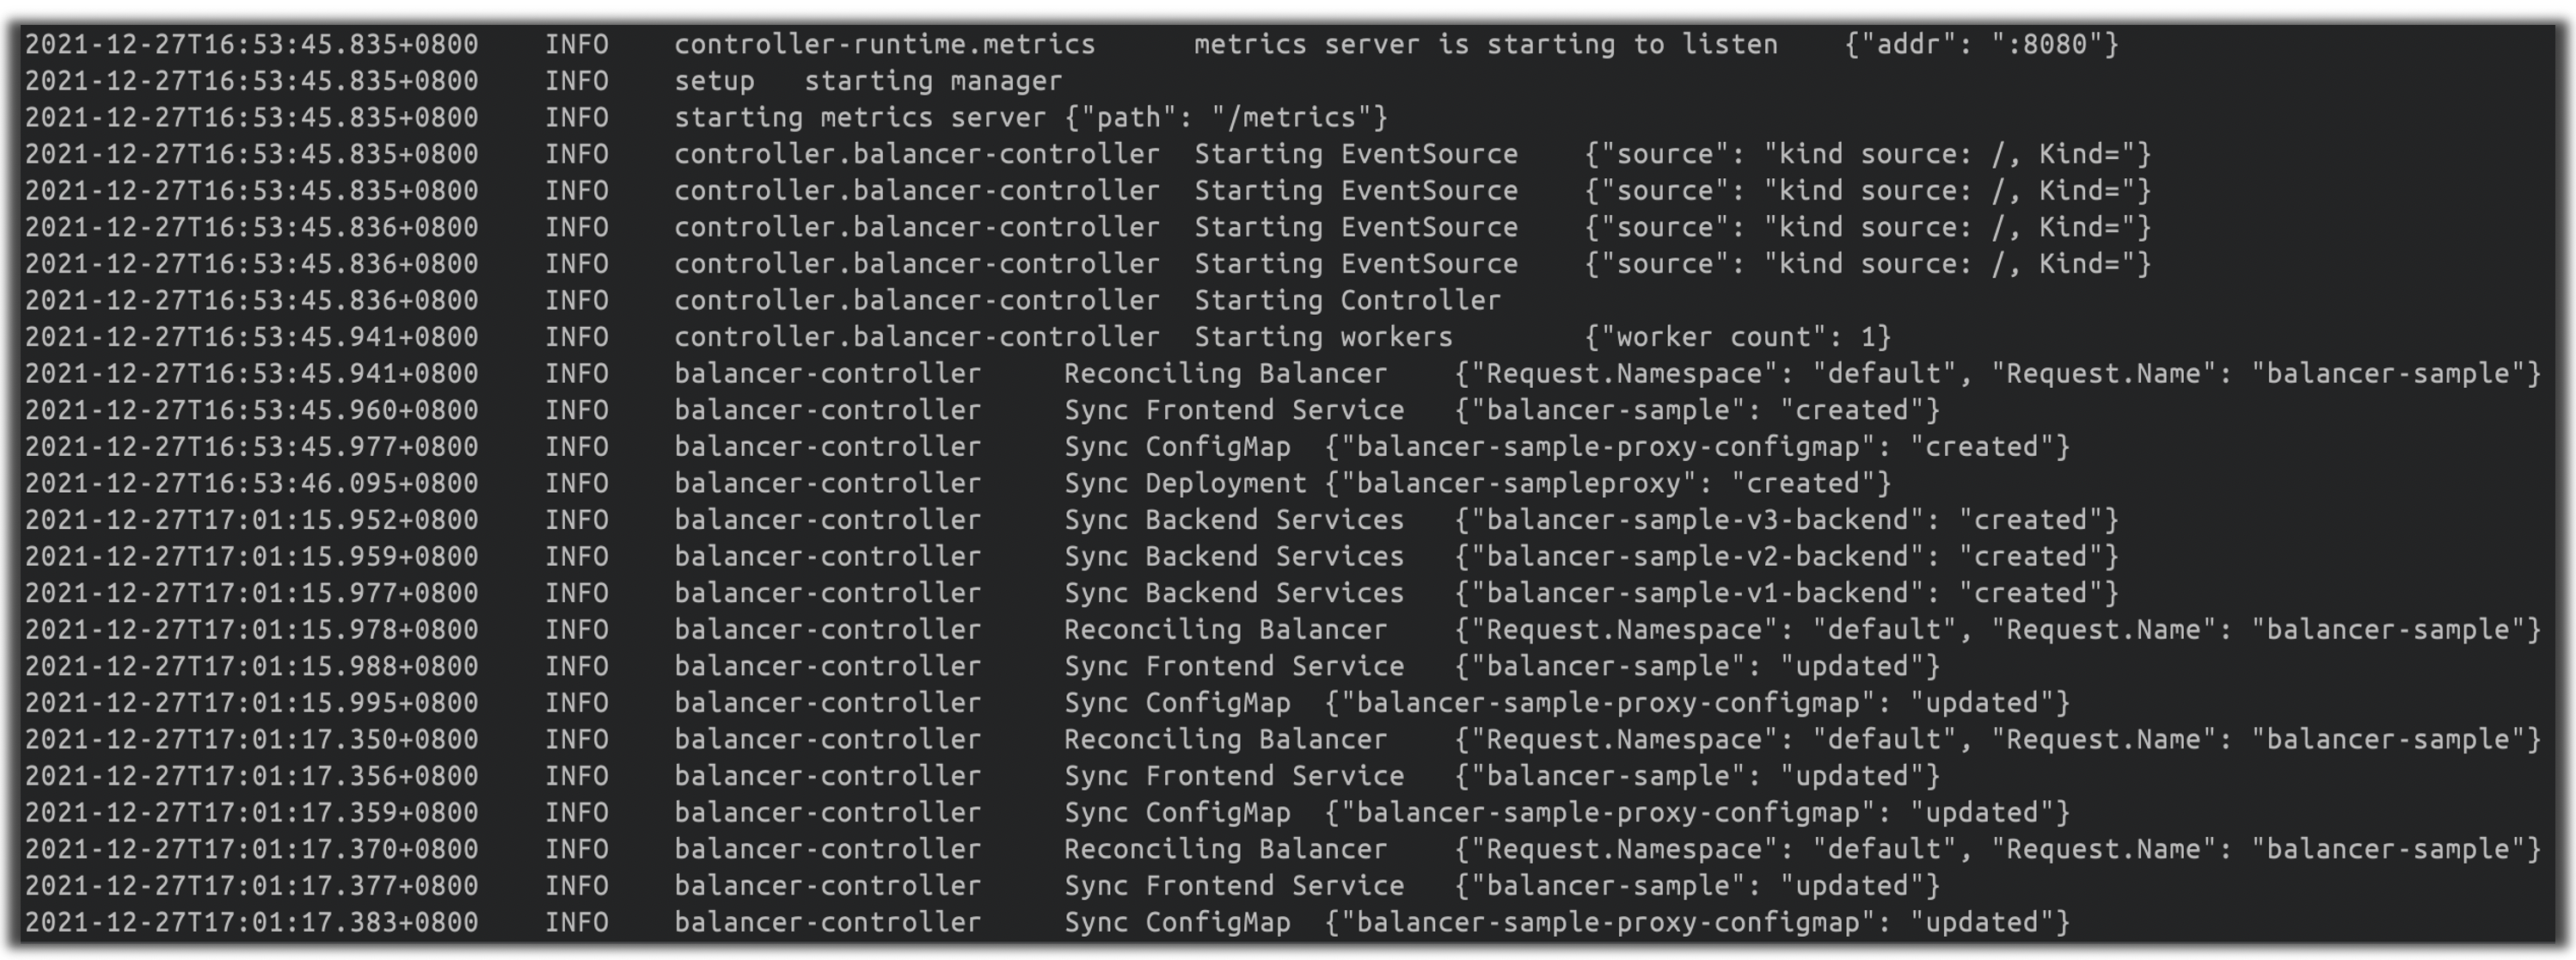Click the first "Reconciling Balancer" message

point(1225,374)
